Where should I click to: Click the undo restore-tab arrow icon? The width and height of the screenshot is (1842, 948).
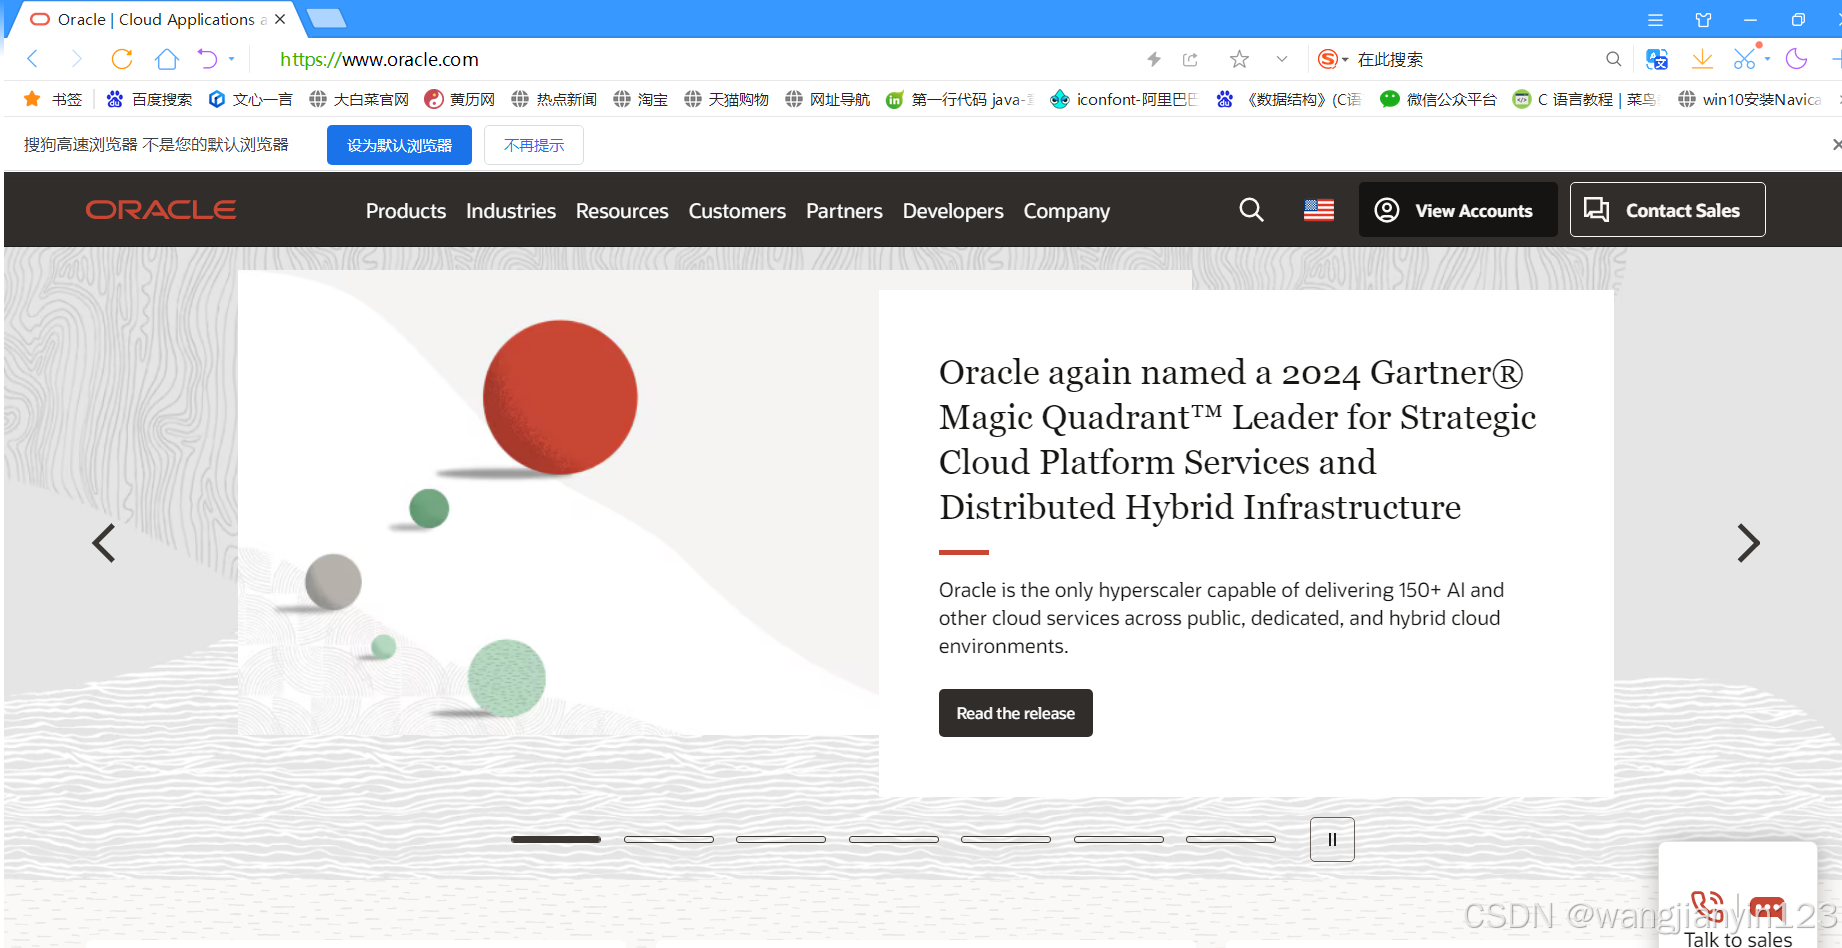(x=207, y=59)
